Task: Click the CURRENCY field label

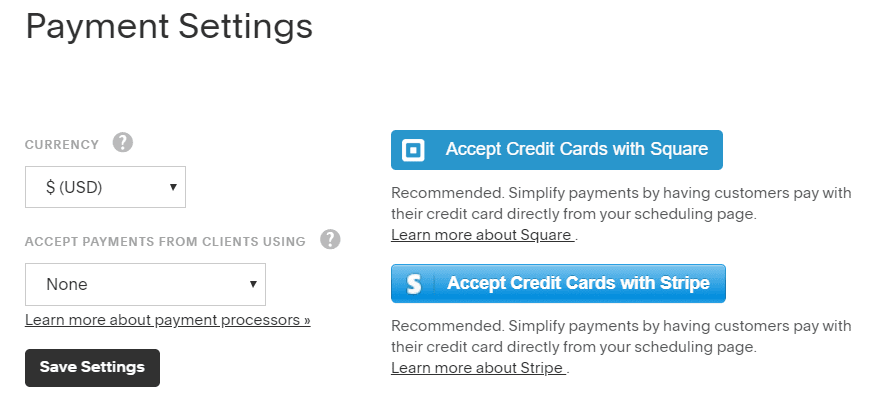Action: click(x=62, y=145)
